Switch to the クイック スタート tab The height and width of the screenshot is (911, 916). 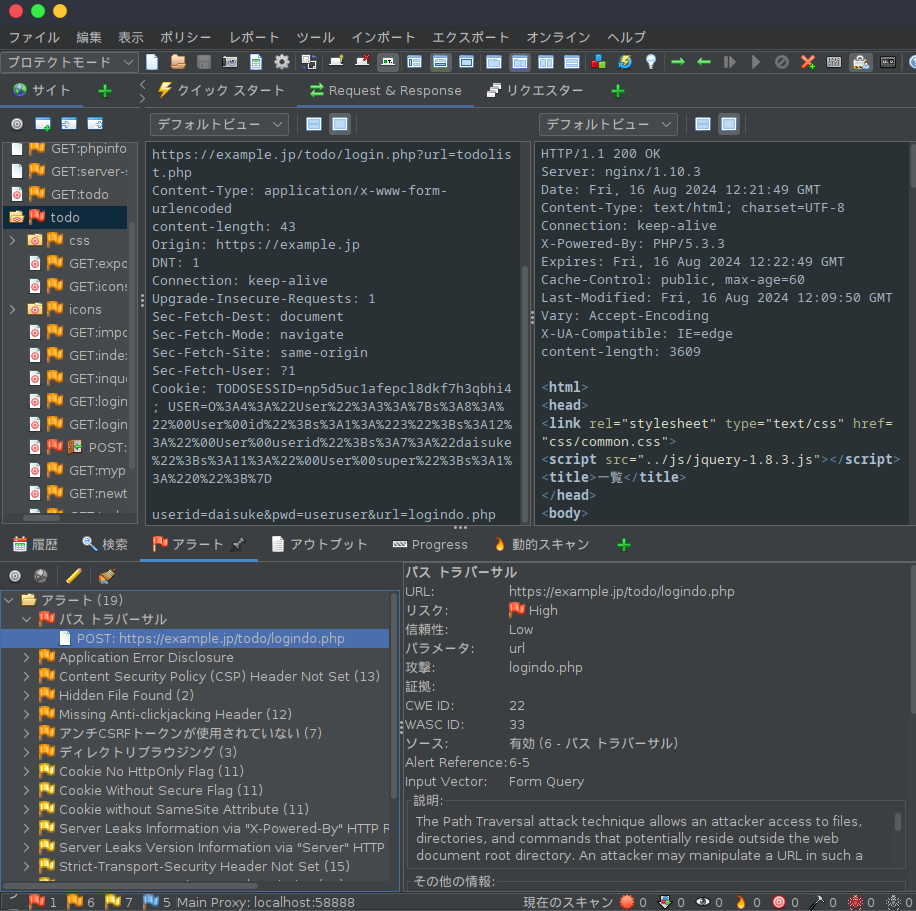tap(221, 91)
